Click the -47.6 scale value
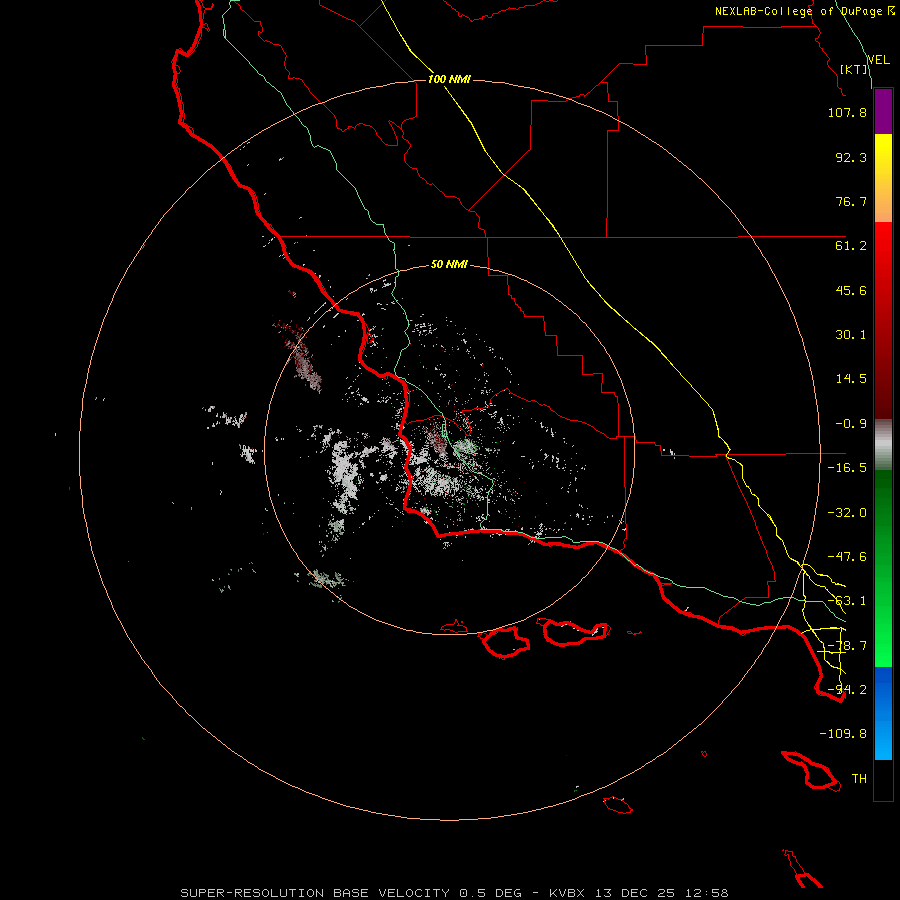Viewport: 900px width, 900px height. click(847, 557)
